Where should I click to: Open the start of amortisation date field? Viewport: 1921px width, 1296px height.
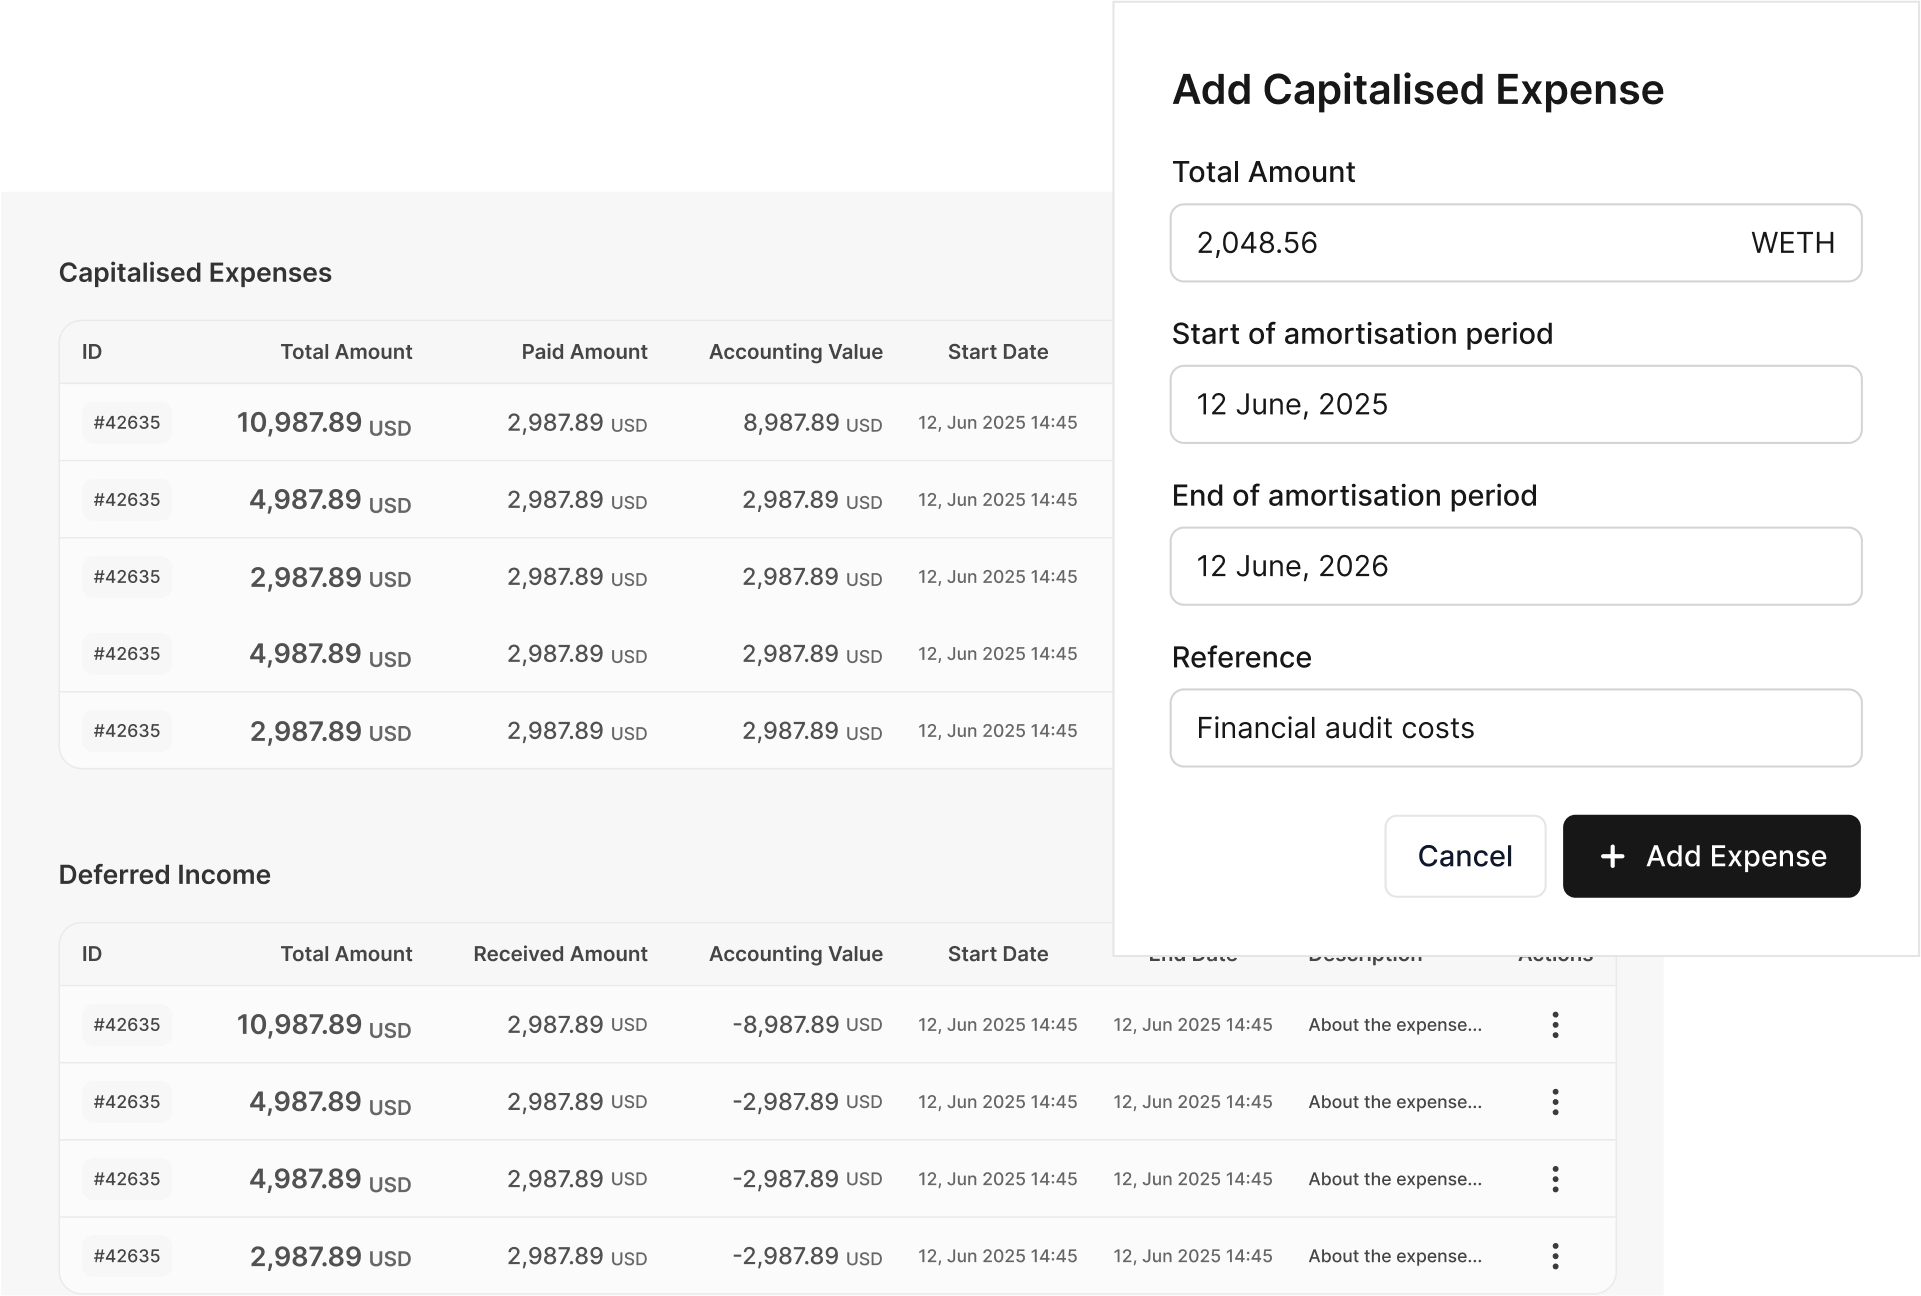(1515, 404)
